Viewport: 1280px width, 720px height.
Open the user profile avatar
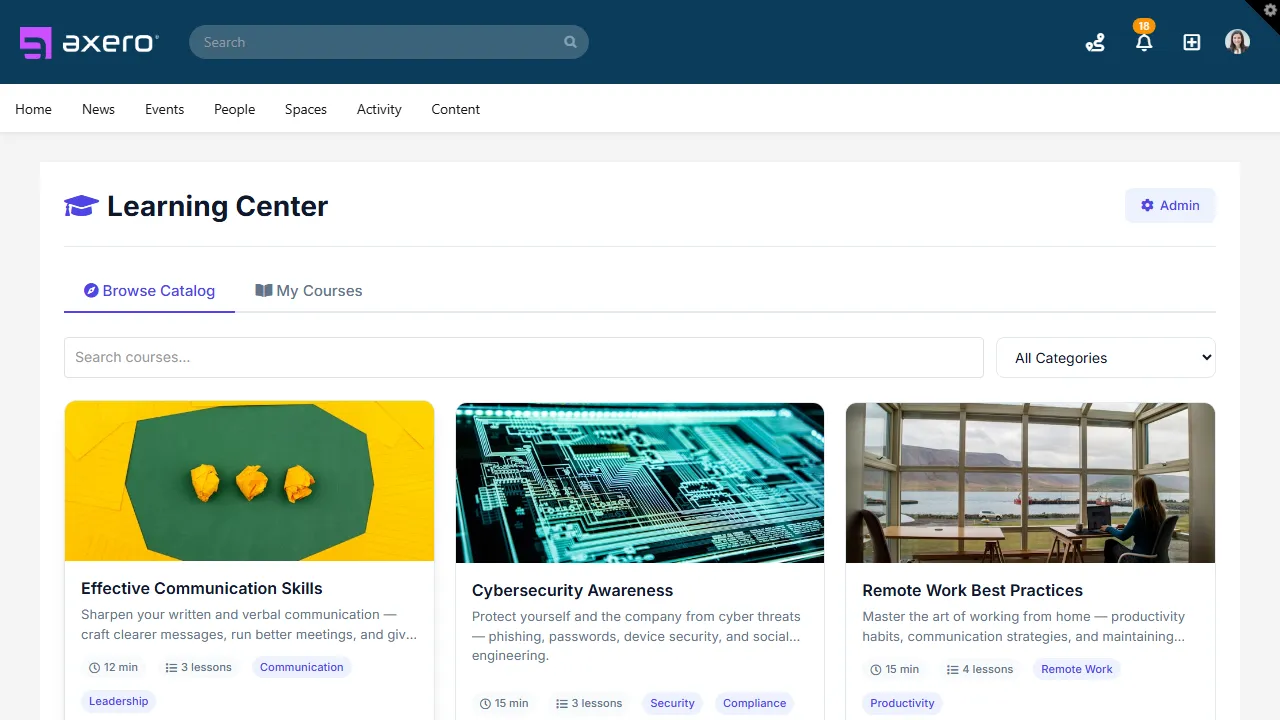[x=1237, y=42]
